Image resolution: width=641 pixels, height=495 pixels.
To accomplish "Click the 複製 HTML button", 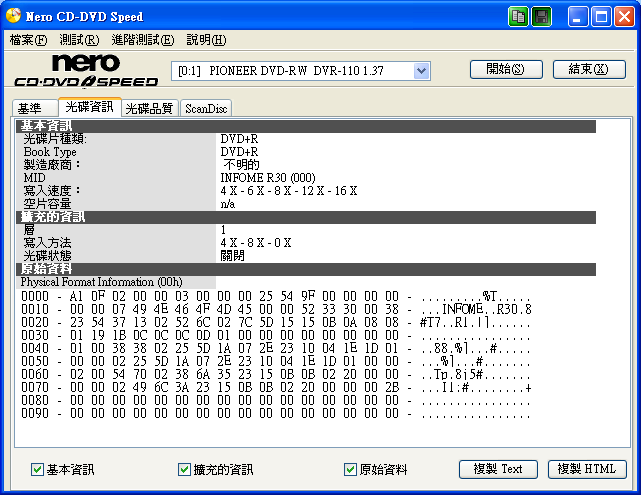I will [x=587, y=469].
